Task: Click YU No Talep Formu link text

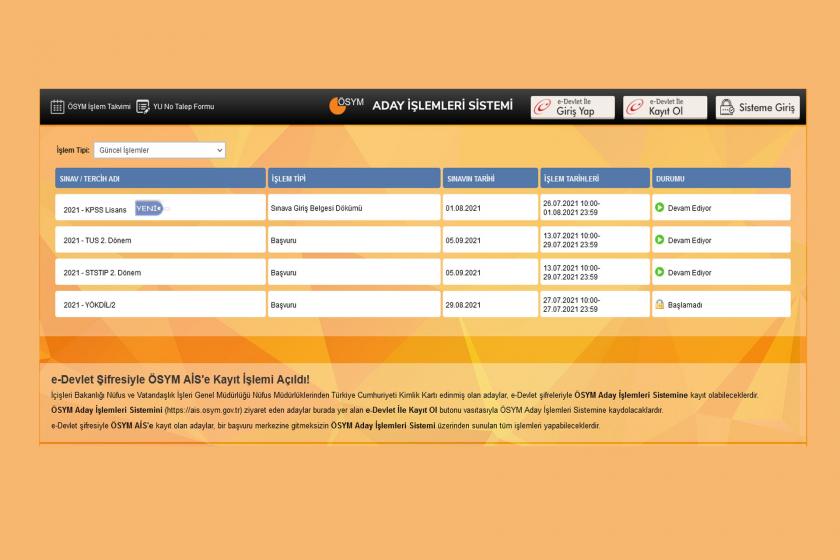Action: click(184, 107)
